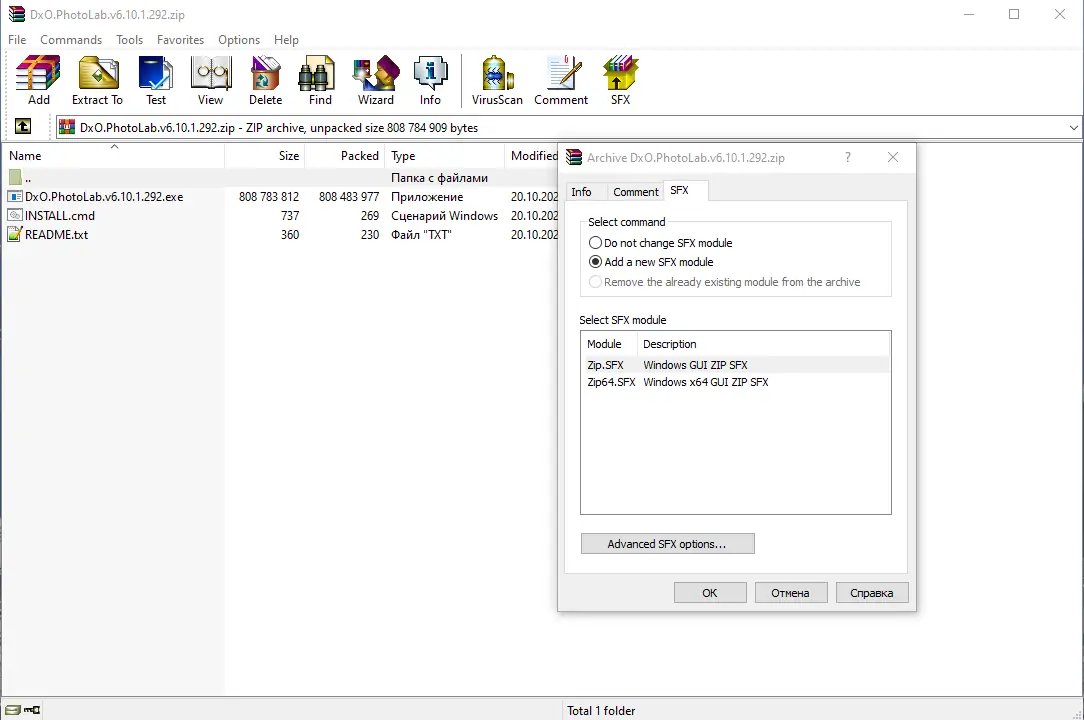The image size is (1084, 720).
Task: Click the dialog's question mark help icon
Action: coord(848,158)
